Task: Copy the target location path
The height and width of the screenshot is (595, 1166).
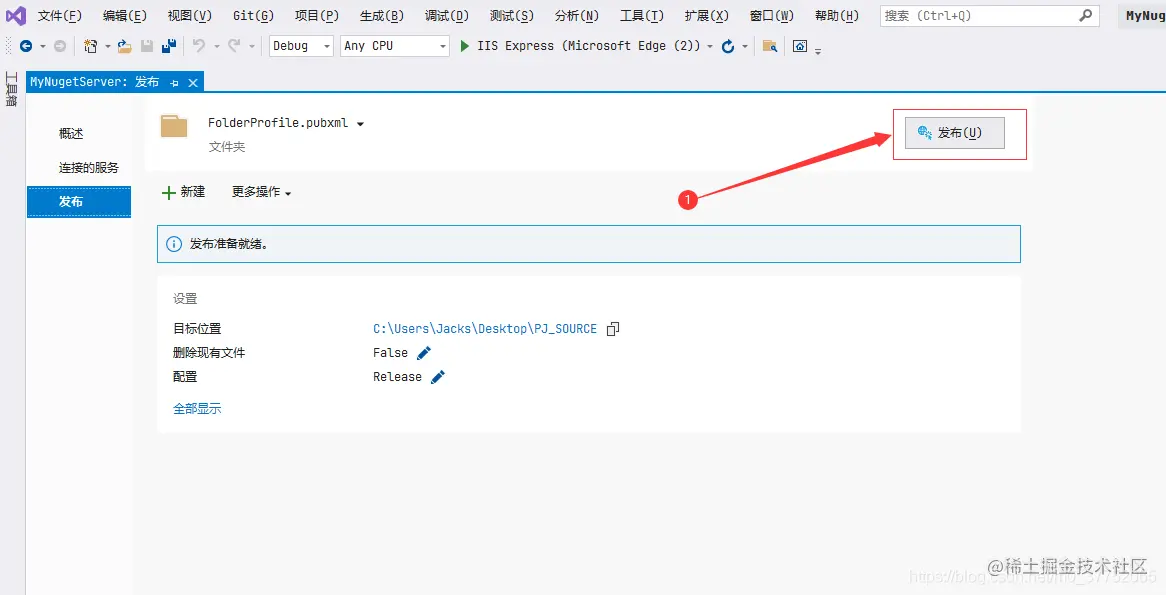Action: 613,329
